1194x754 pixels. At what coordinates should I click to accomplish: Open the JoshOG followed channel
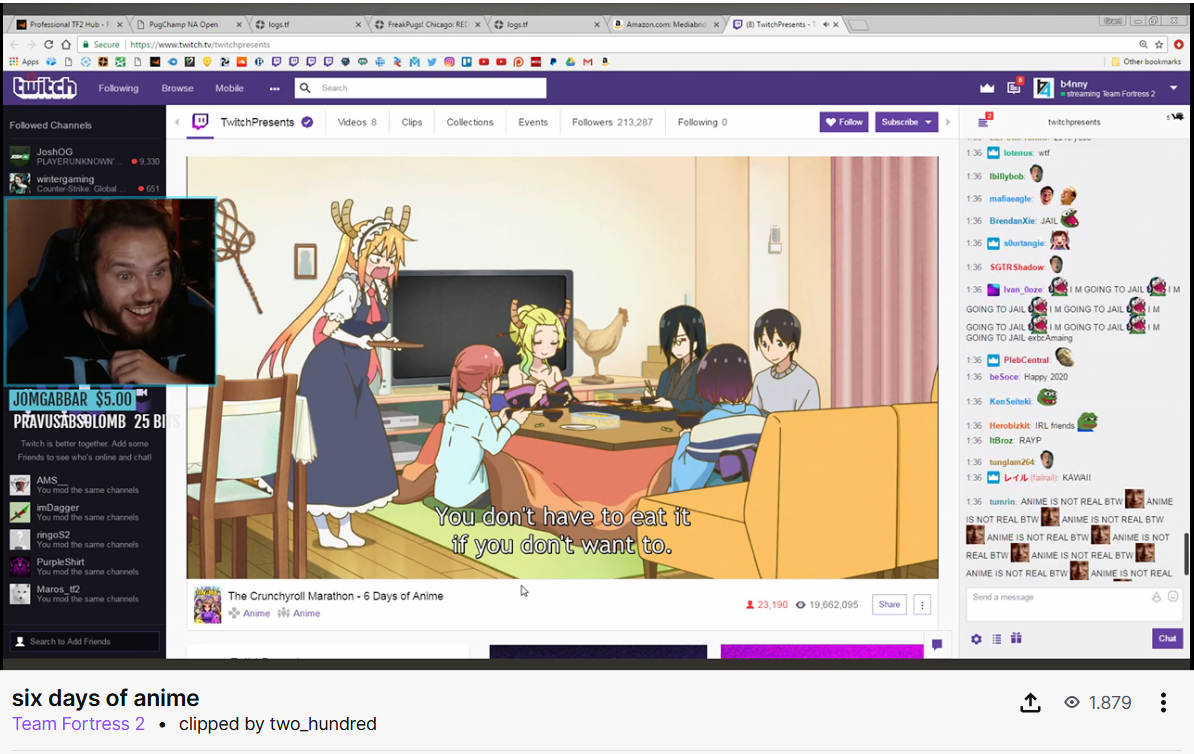(x=84, y=156)
